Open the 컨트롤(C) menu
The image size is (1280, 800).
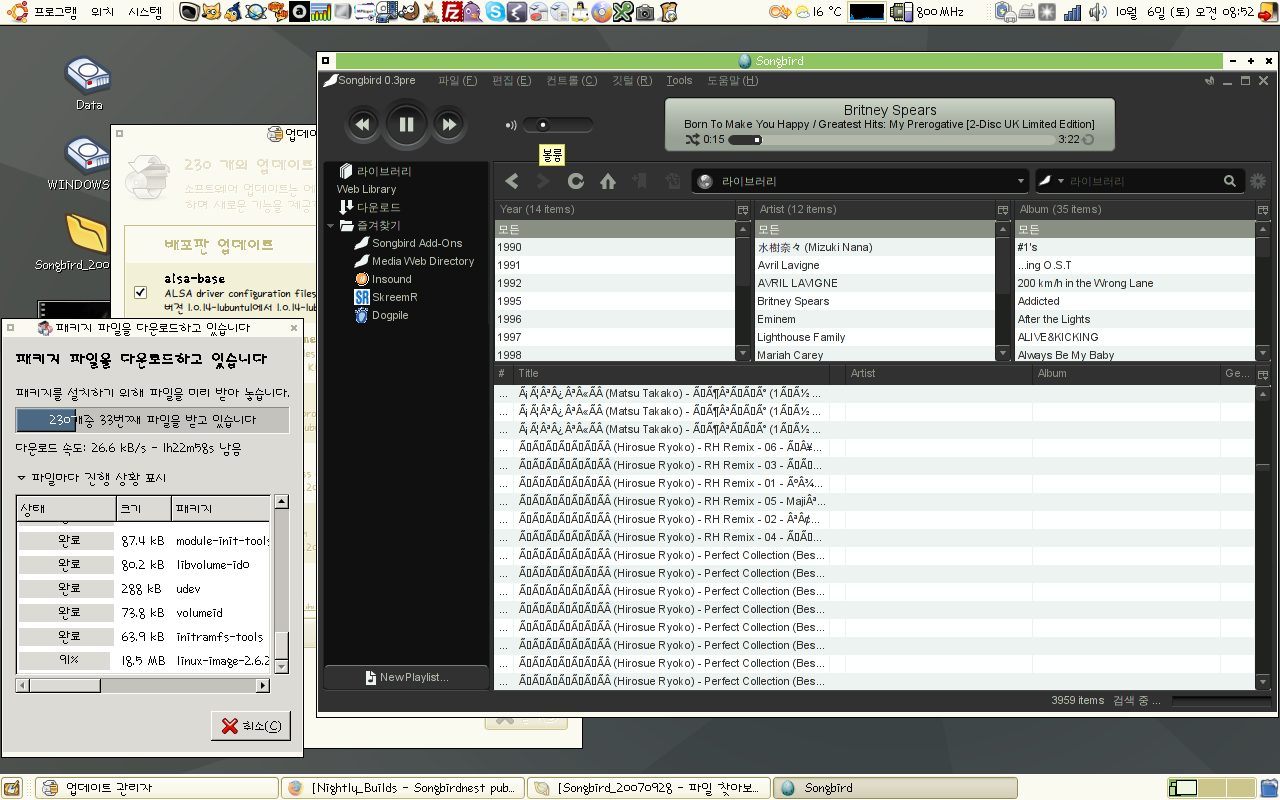[571, 81]
